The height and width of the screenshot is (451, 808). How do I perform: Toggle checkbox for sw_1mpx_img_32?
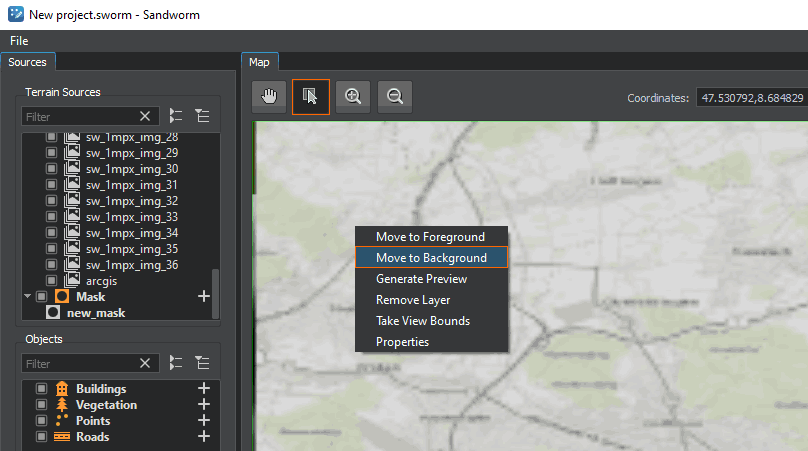53,201
